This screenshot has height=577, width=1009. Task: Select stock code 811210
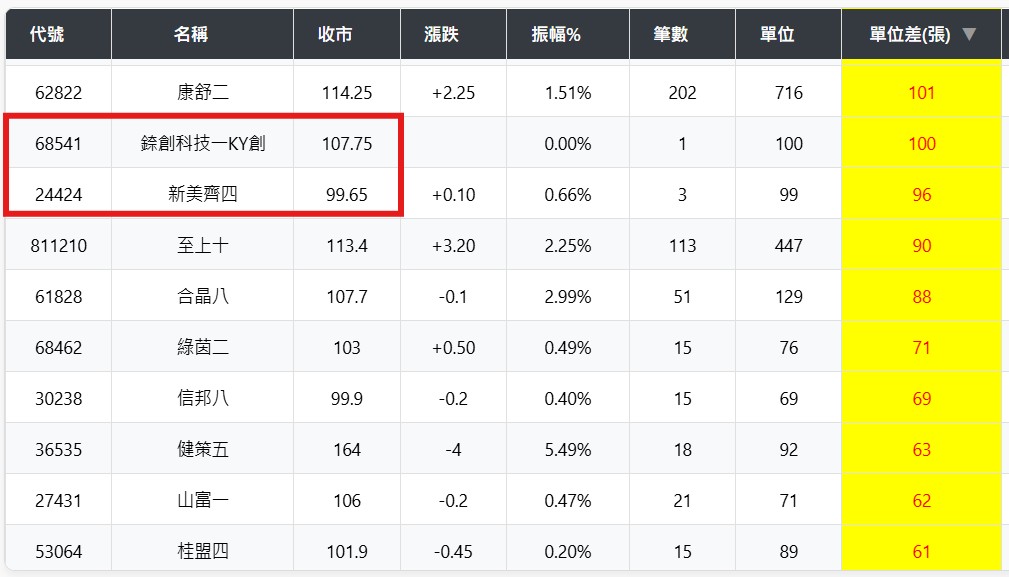tap(58, 246)
